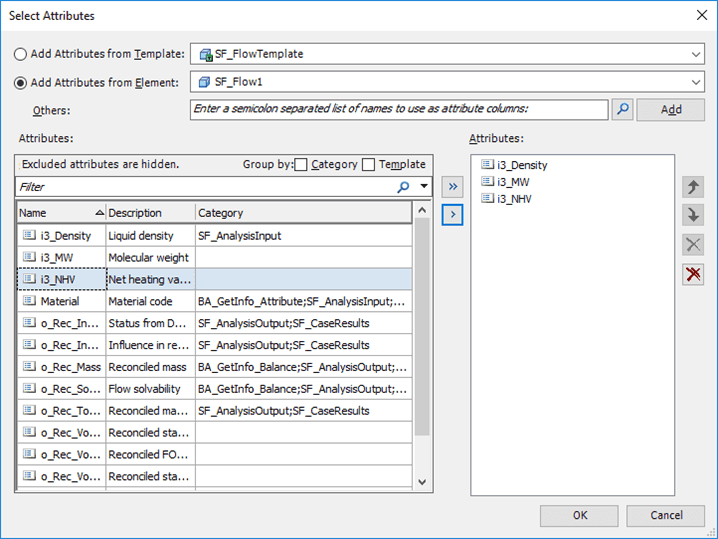Click icon beside i3_Density in right list

(x=488, y=164)
